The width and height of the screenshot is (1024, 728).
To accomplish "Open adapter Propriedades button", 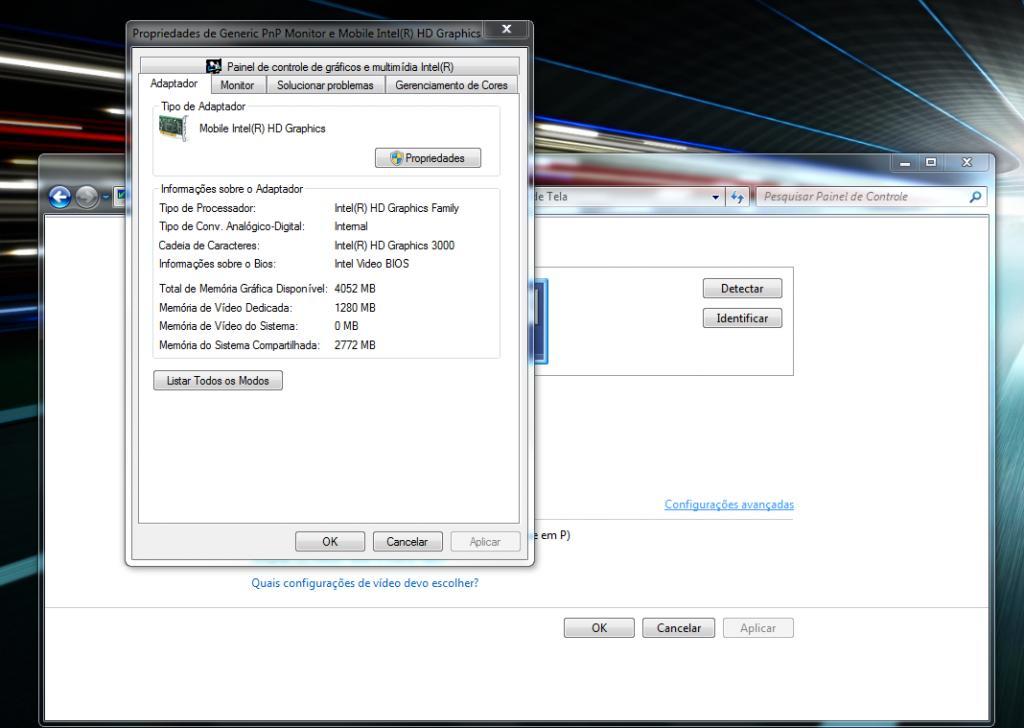I will point(428,158).
